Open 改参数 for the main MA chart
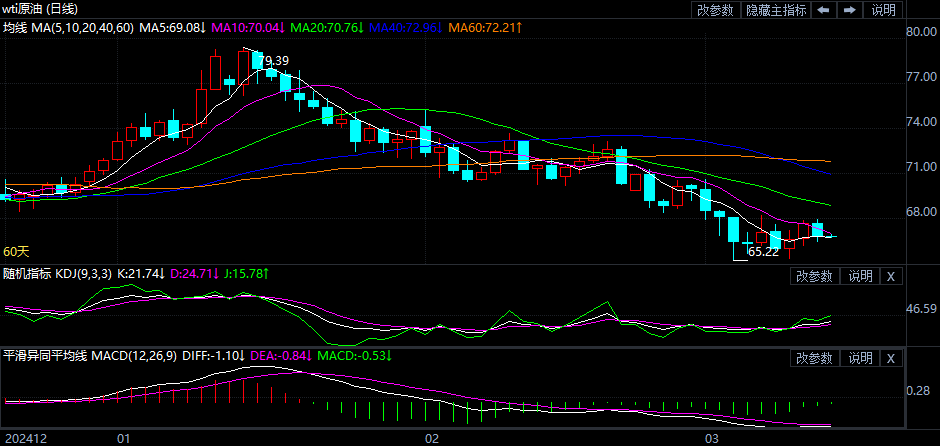This screenshot has width=940, height=446. [x=715, y=10]
